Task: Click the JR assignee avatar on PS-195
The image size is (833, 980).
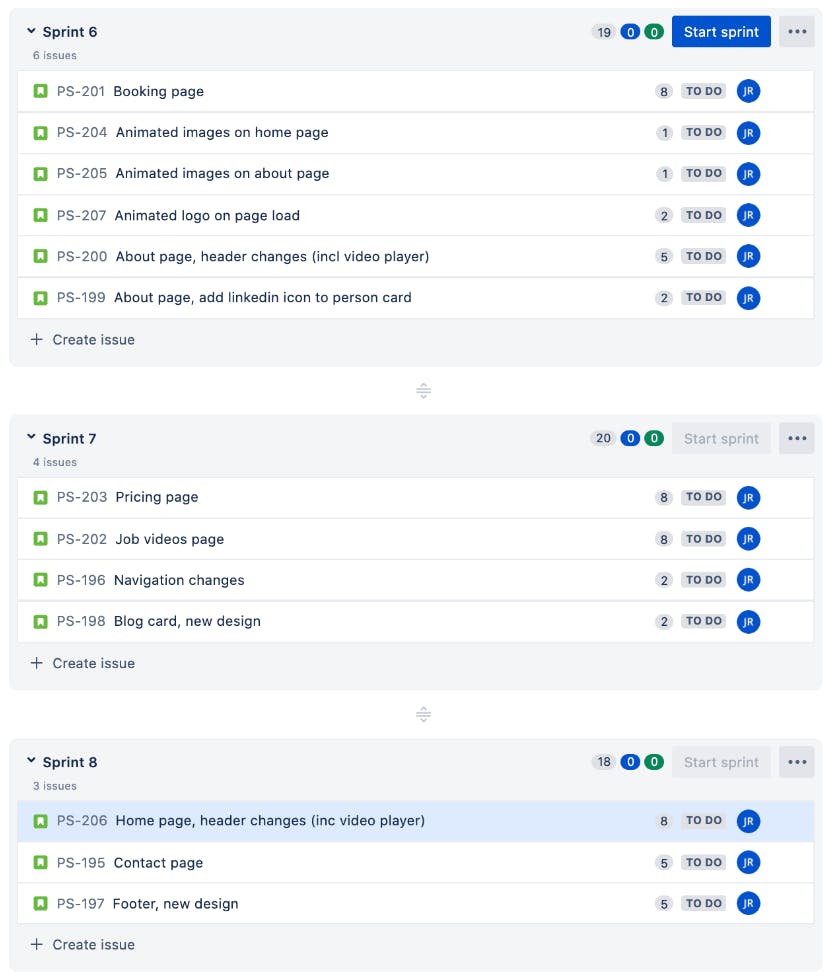Action: [748, 862]
